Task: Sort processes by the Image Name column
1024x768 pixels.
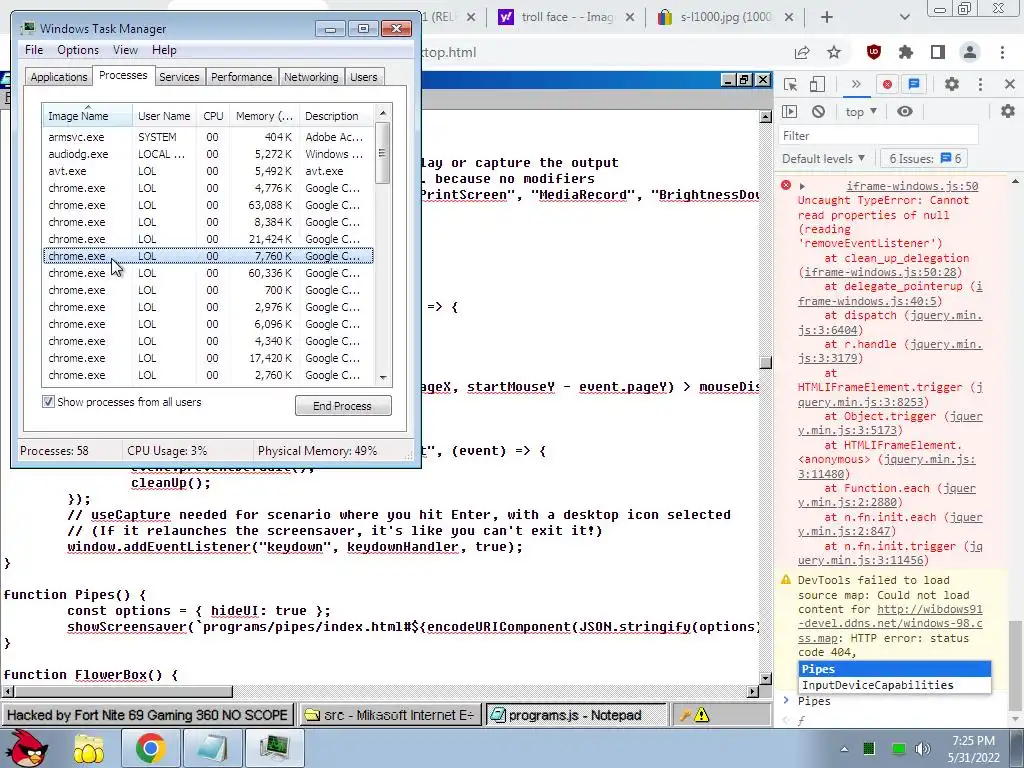Action: coord(87,116)
